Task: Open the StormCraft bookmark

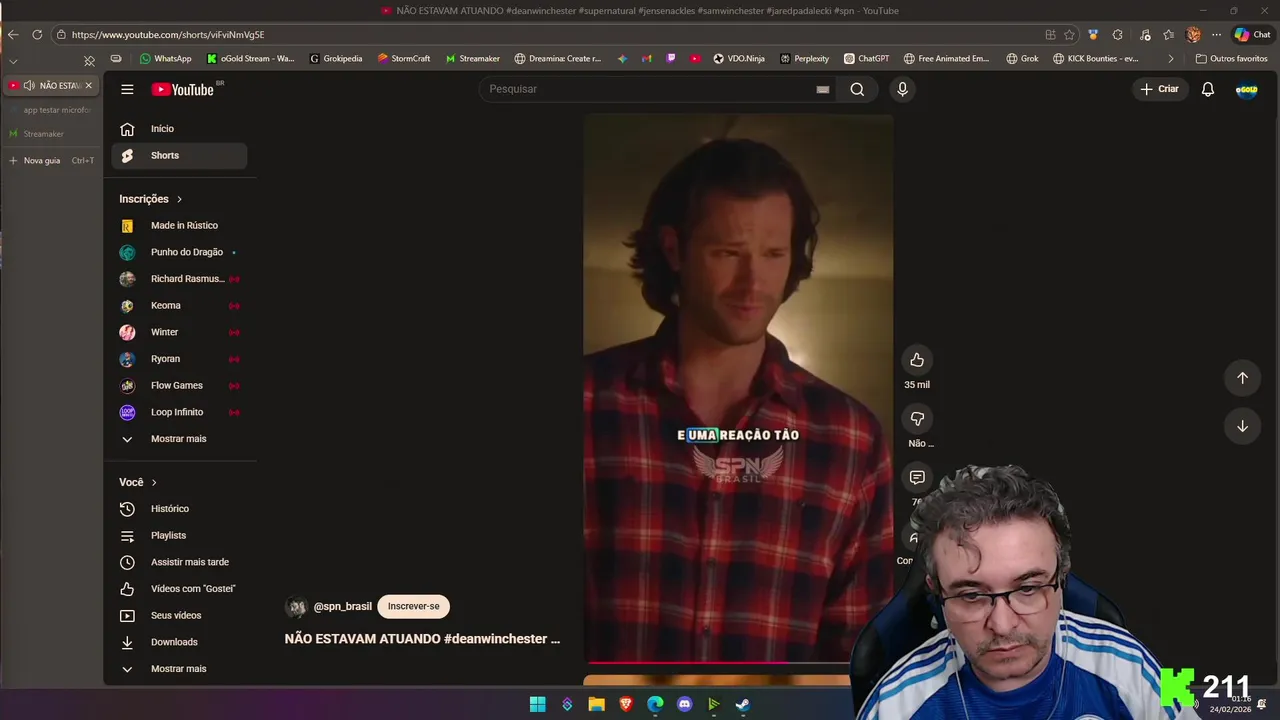Action: pos(404,58)
